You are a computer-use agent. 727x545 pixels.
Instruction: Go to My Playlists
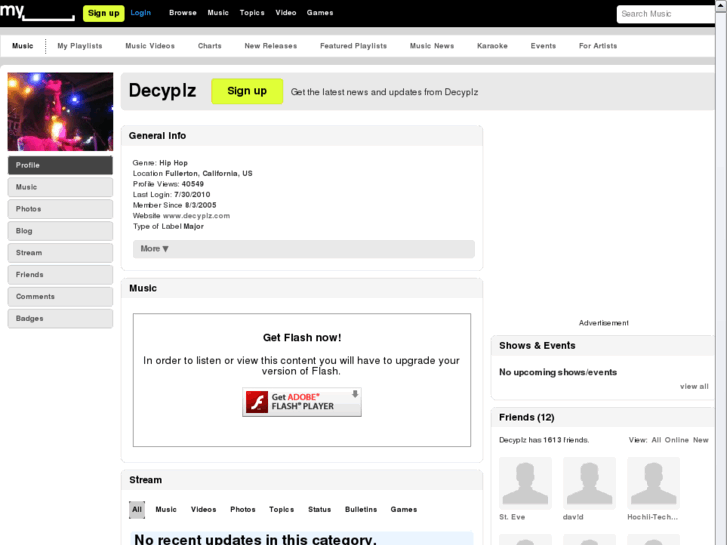(x=80, y=46)
